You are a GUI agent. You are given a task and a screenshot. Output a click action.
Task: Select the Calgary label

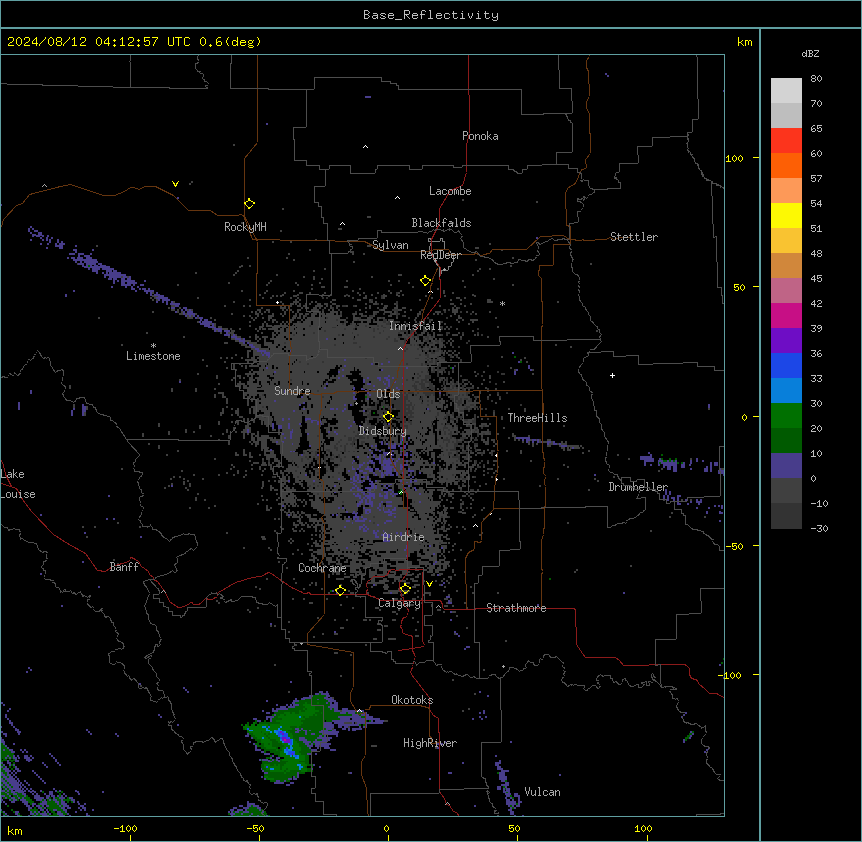399,603
